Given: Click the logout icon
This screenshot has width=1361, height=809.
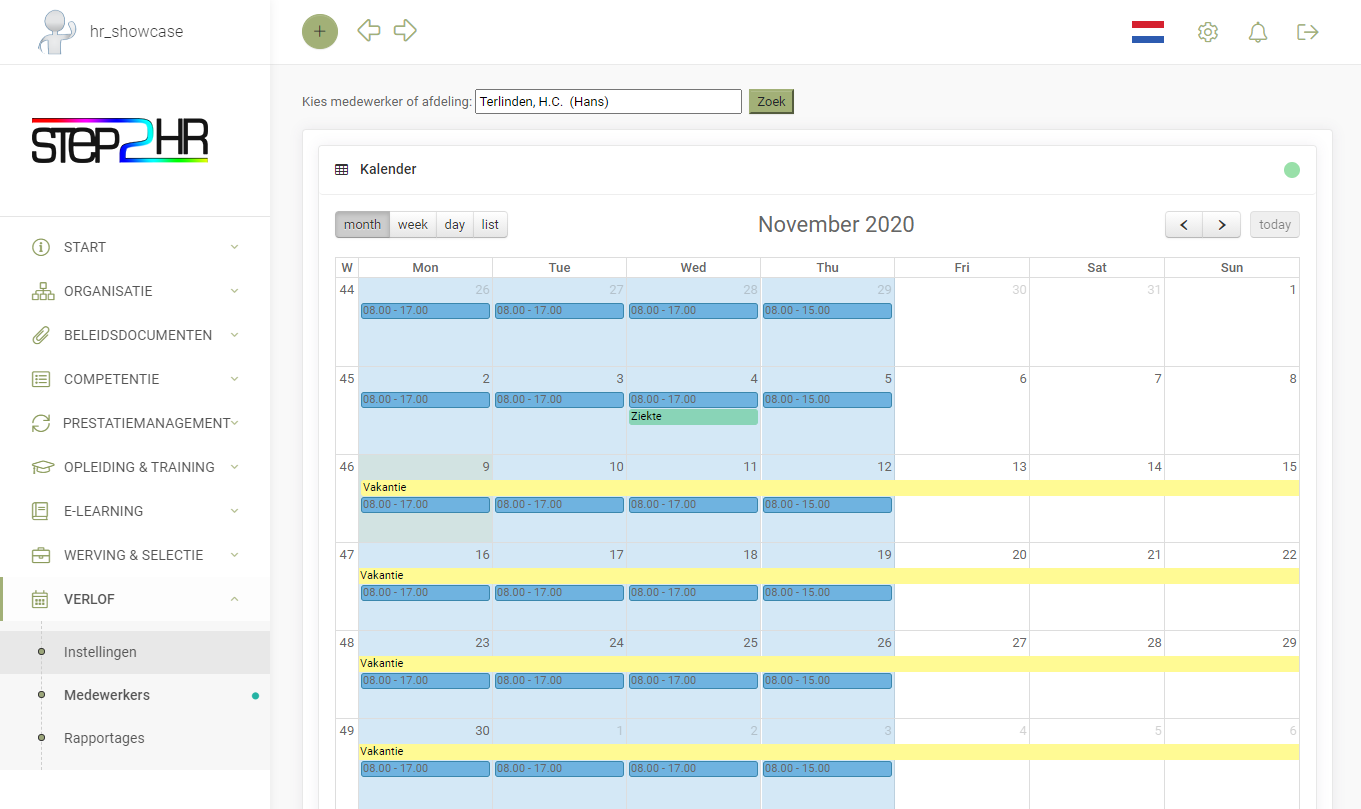Looking at the screenshot, I should point(1308,32).
